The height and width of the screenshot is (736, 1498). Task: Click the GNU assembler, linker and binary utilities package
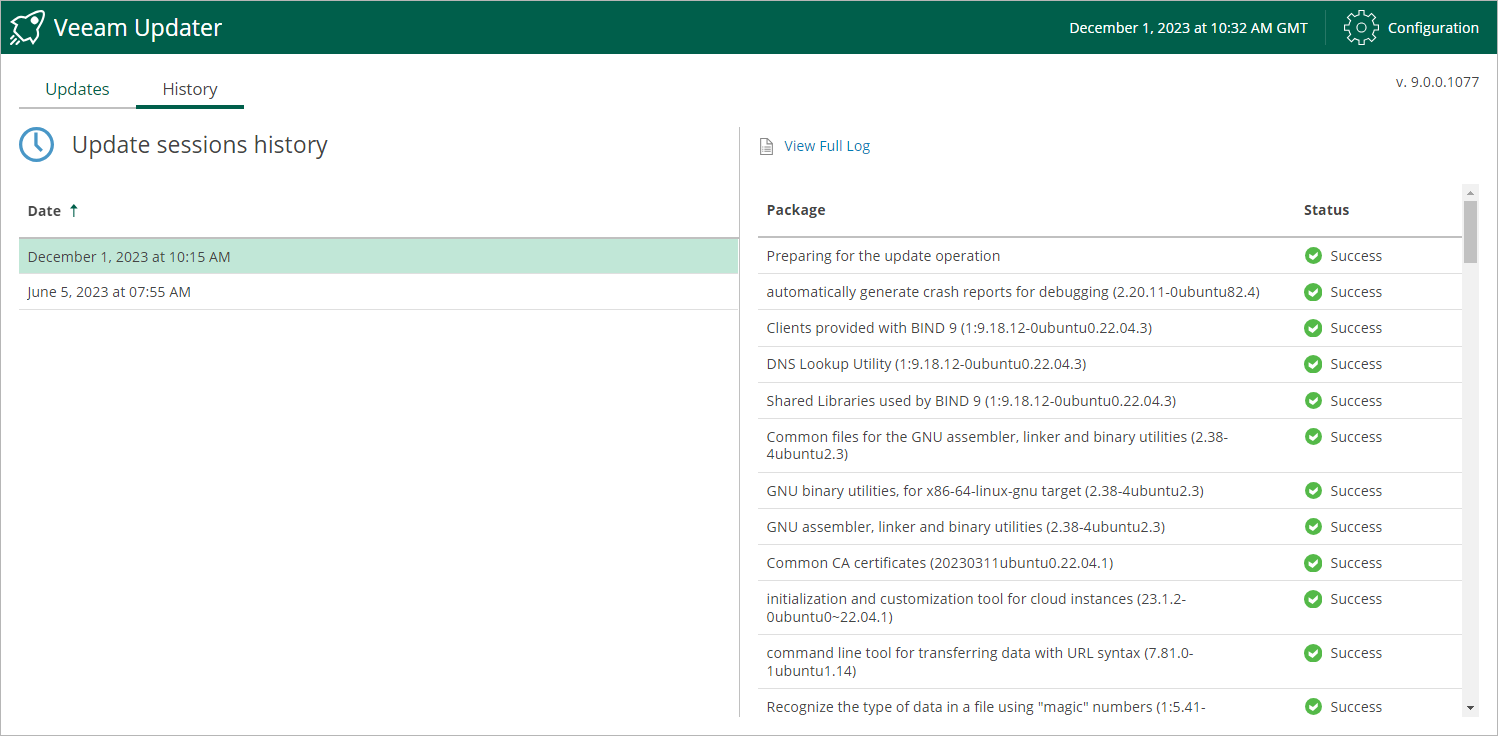965,527
